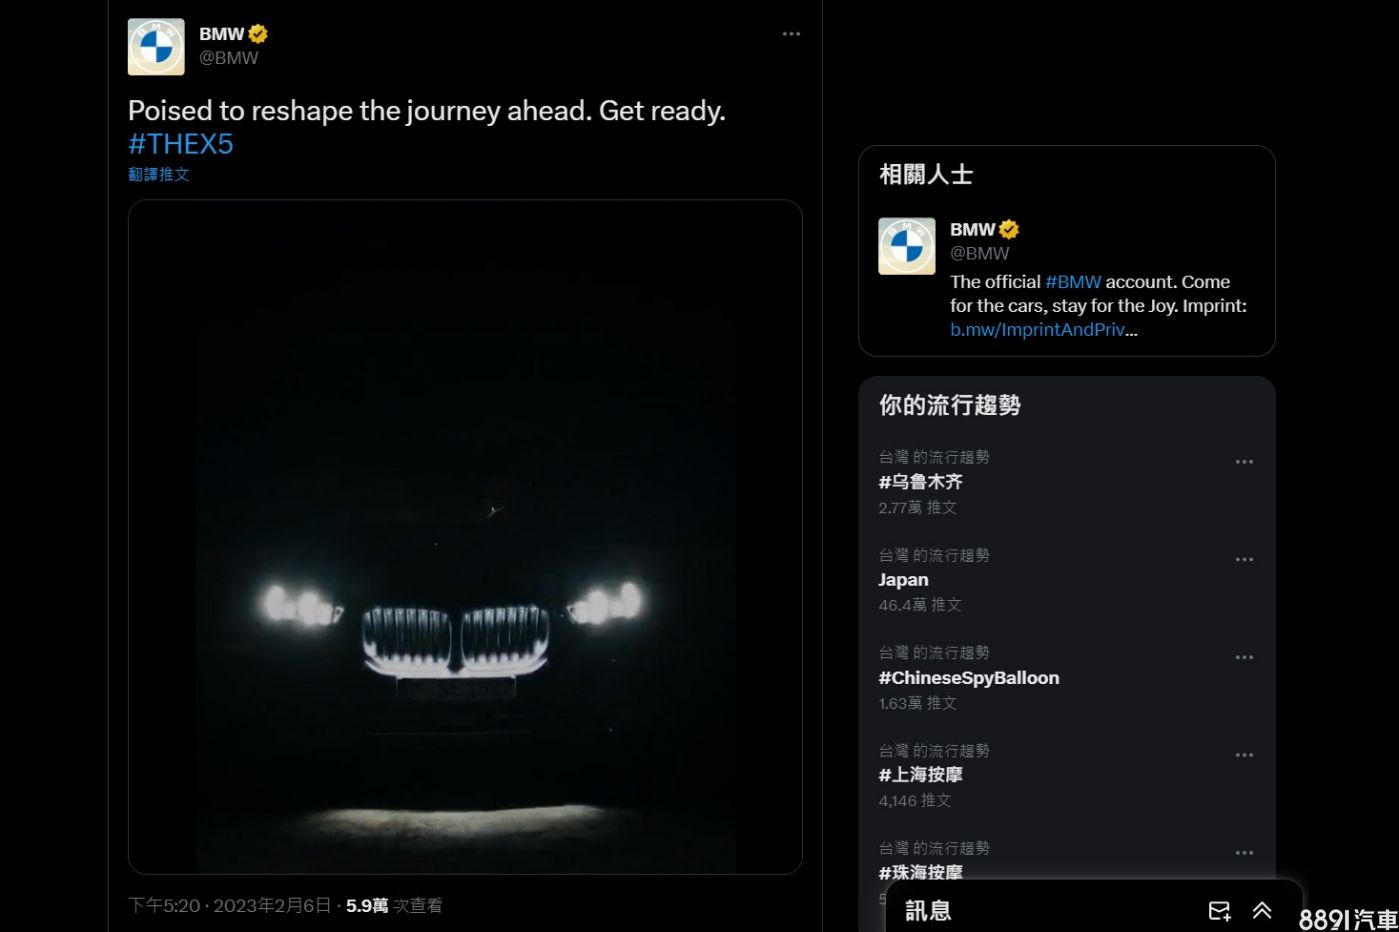Viewport: 1399px width, 932px height.
Task: Select the Japan trending topic
Action: coord(903,580)
